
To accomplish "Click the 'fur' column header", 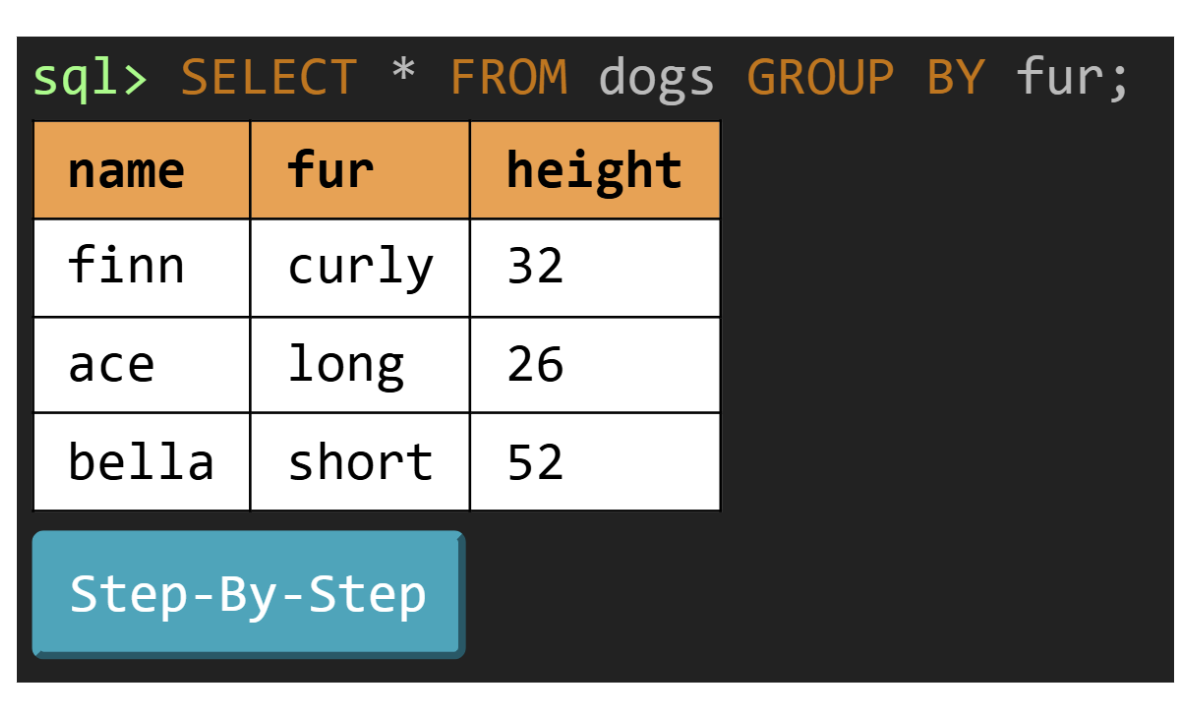I will pyautogui.click(x=330, y=170).
